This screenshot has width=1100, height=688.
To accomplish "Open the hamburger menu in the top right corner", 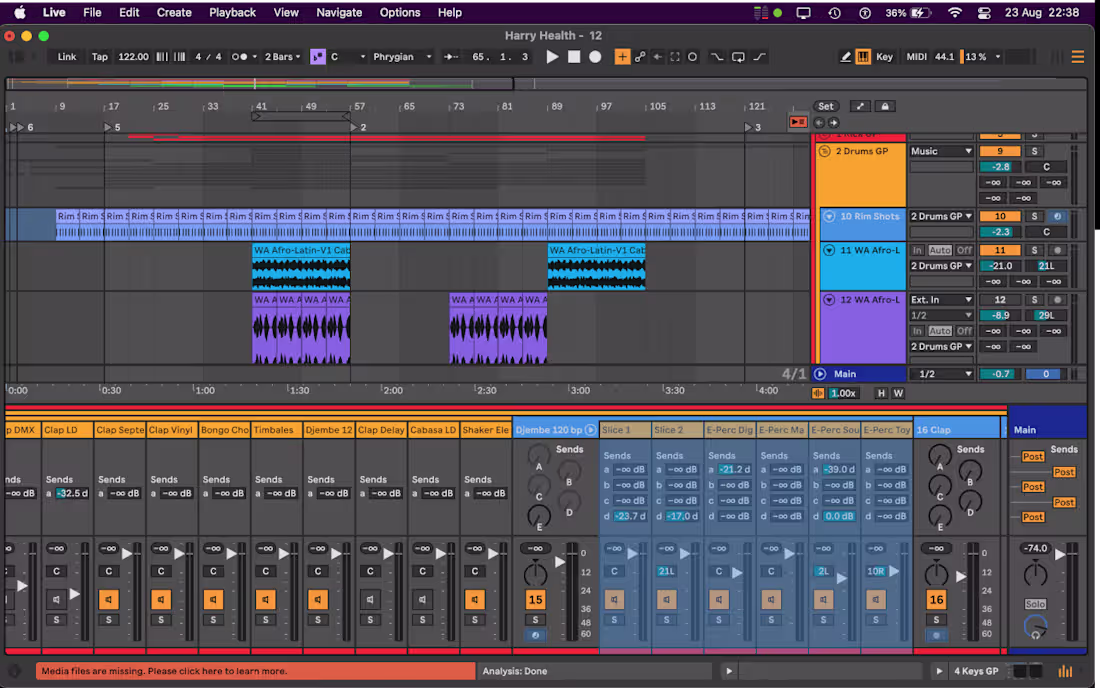I will click(1077, 56).
